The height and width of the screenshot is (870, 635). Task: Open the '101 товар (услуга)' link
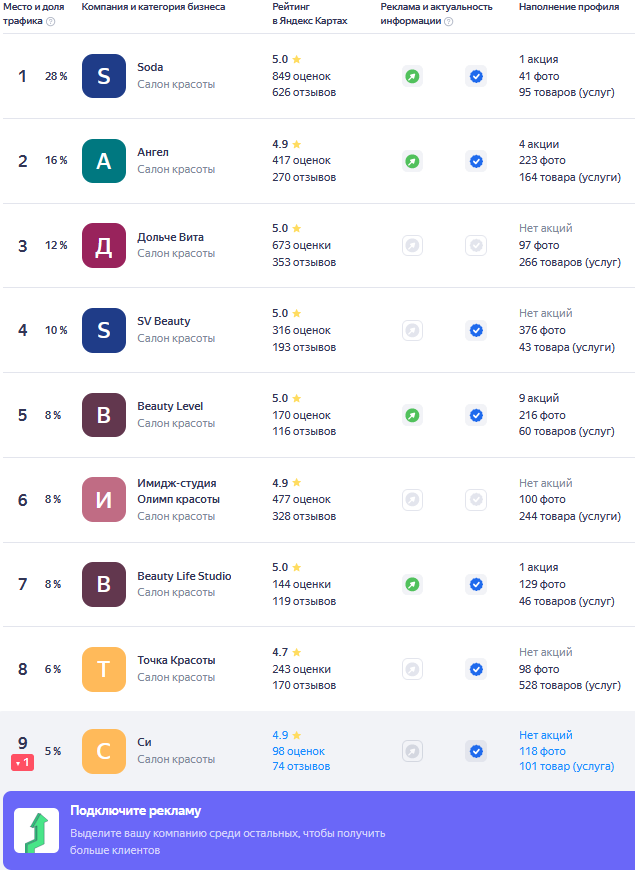click(x=567, y=766)
